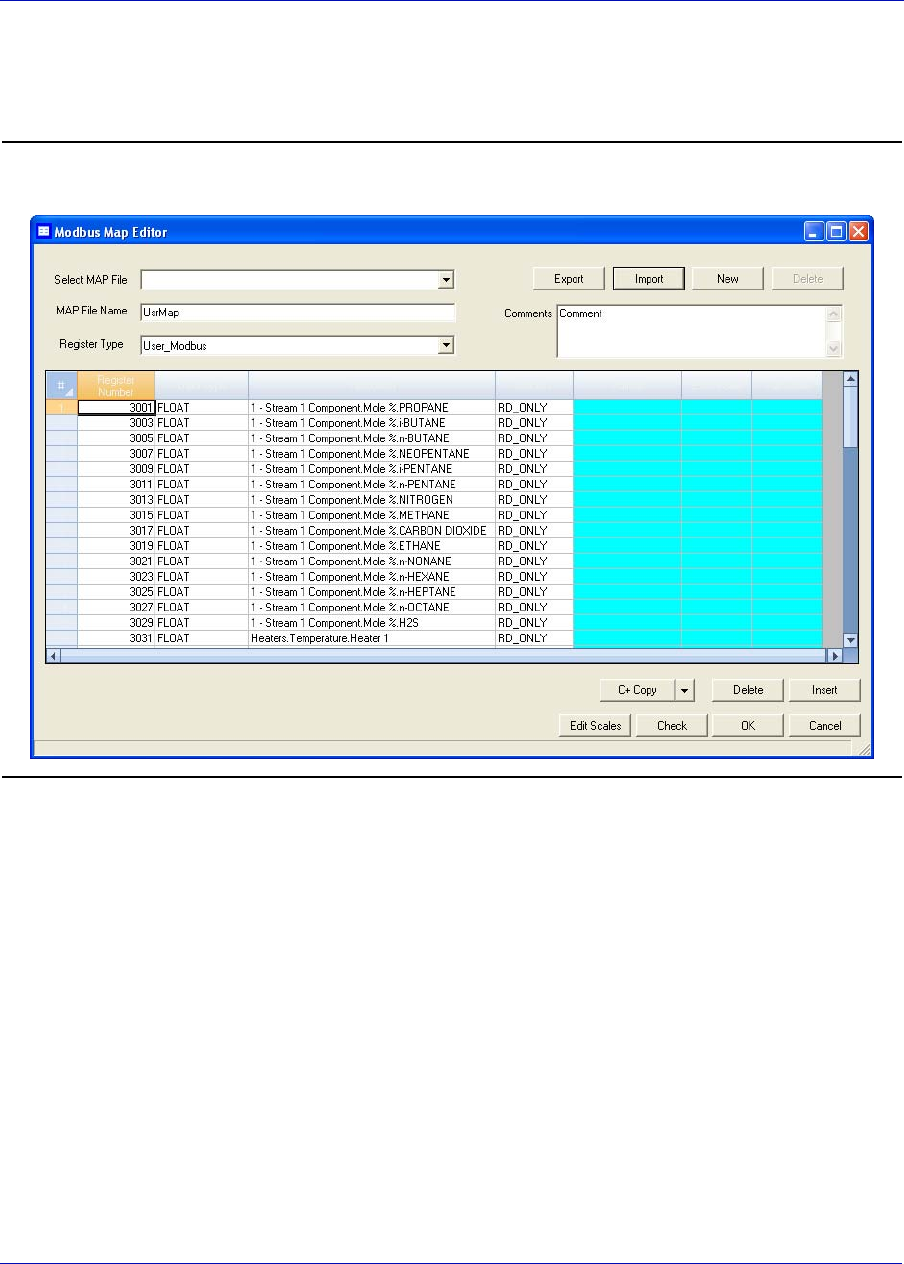Select row header numbered 1
This screenshot has width=904, height=1264.
(62, 408)
